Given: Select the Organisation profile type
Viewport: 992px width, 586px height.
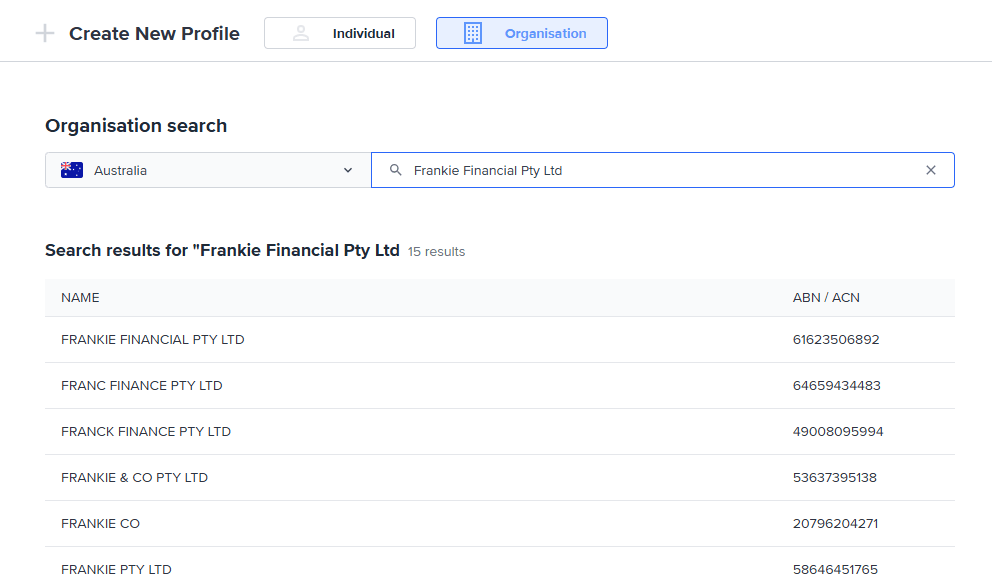Looking at the screenshot, I should click(522, 33).
